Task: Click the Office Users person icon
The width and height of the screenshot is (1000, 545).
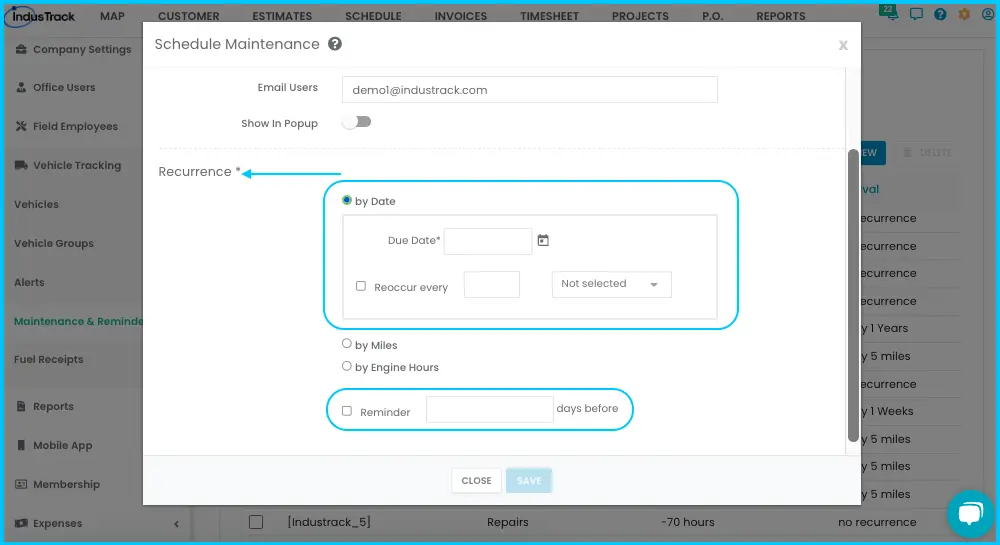Action: [21, 87]
